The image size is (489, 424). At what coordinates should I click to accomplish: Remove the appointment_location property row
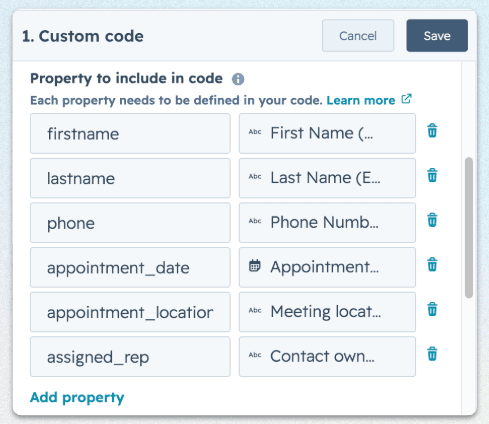(432, 309)
